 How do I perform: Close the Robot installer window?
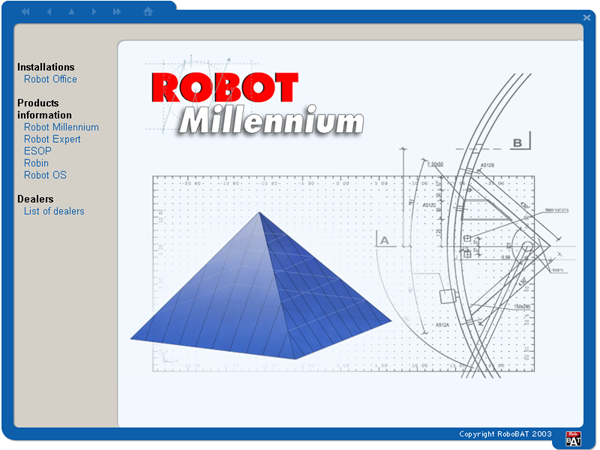(587, 18)
